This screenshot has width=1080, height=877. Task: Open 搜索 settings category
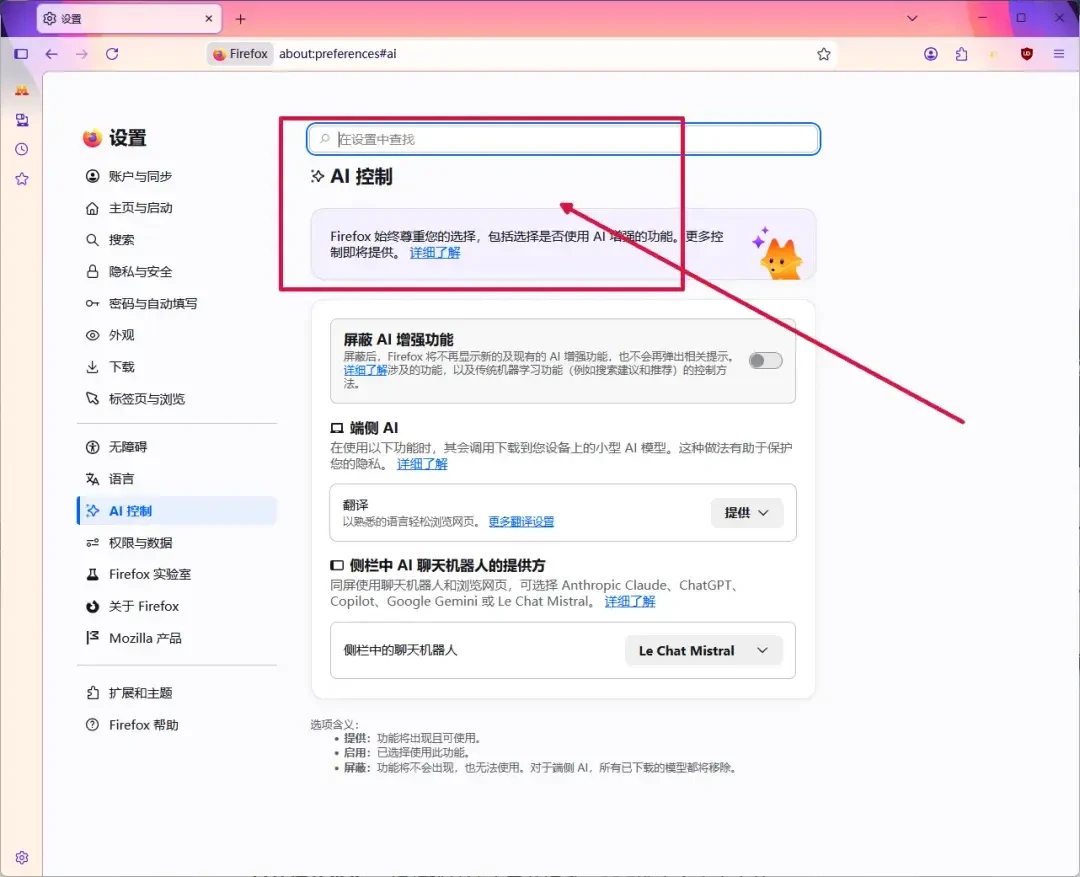[177, 240]
